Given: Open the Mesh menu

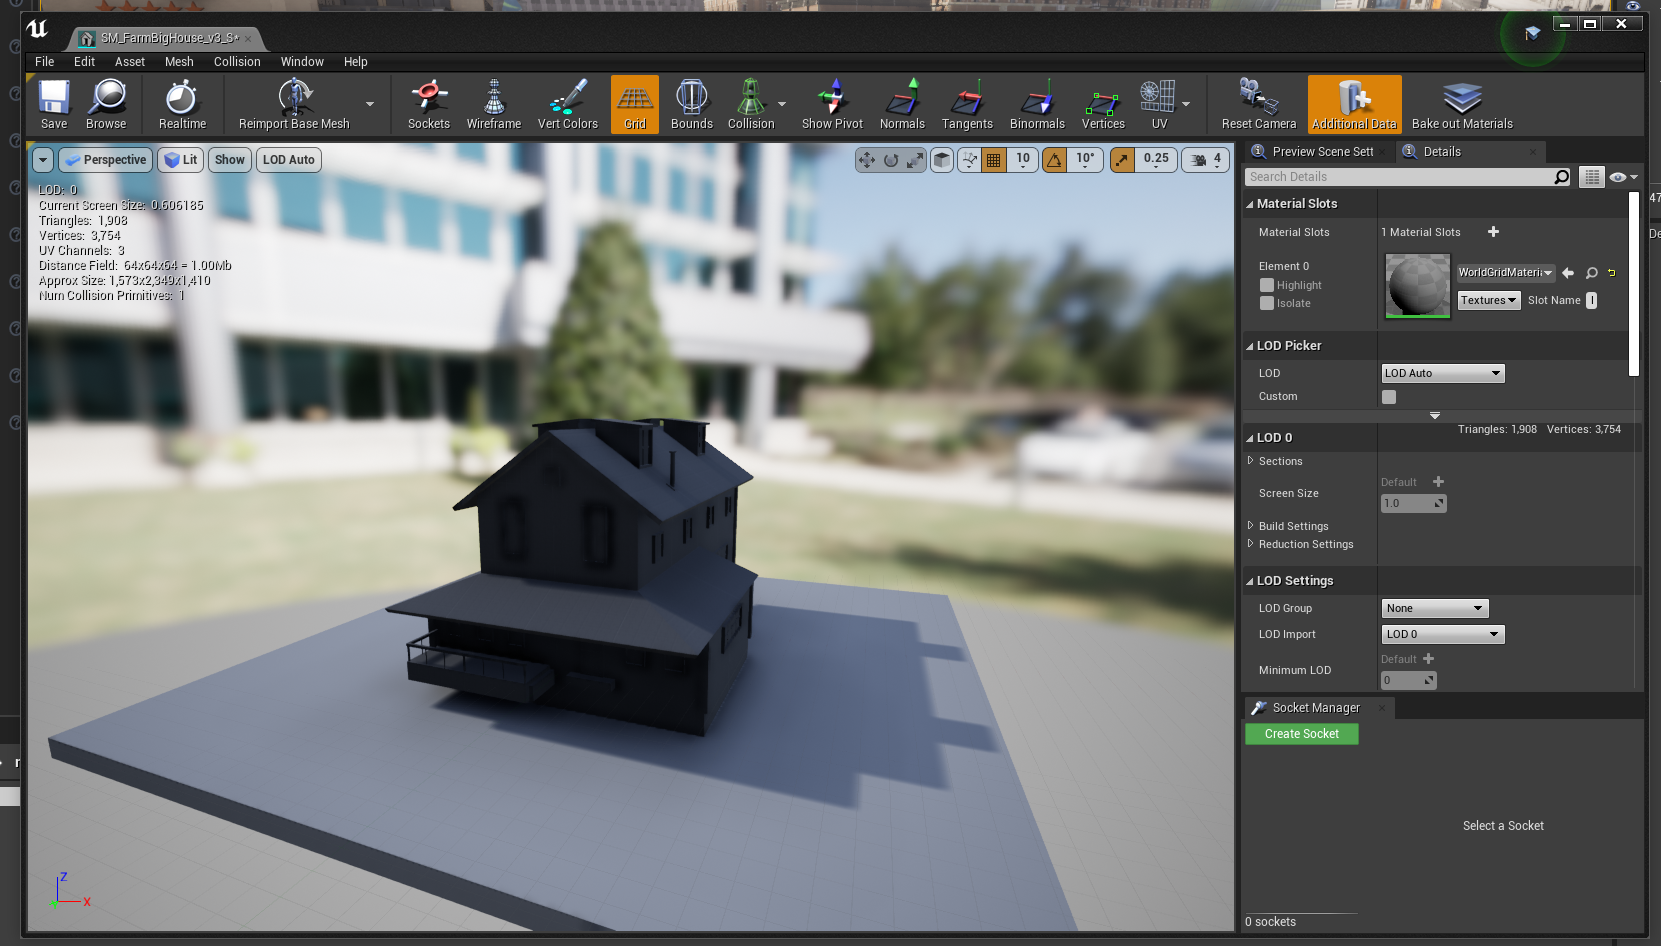Looking at the screenshot, I should [x=179, y=61].
